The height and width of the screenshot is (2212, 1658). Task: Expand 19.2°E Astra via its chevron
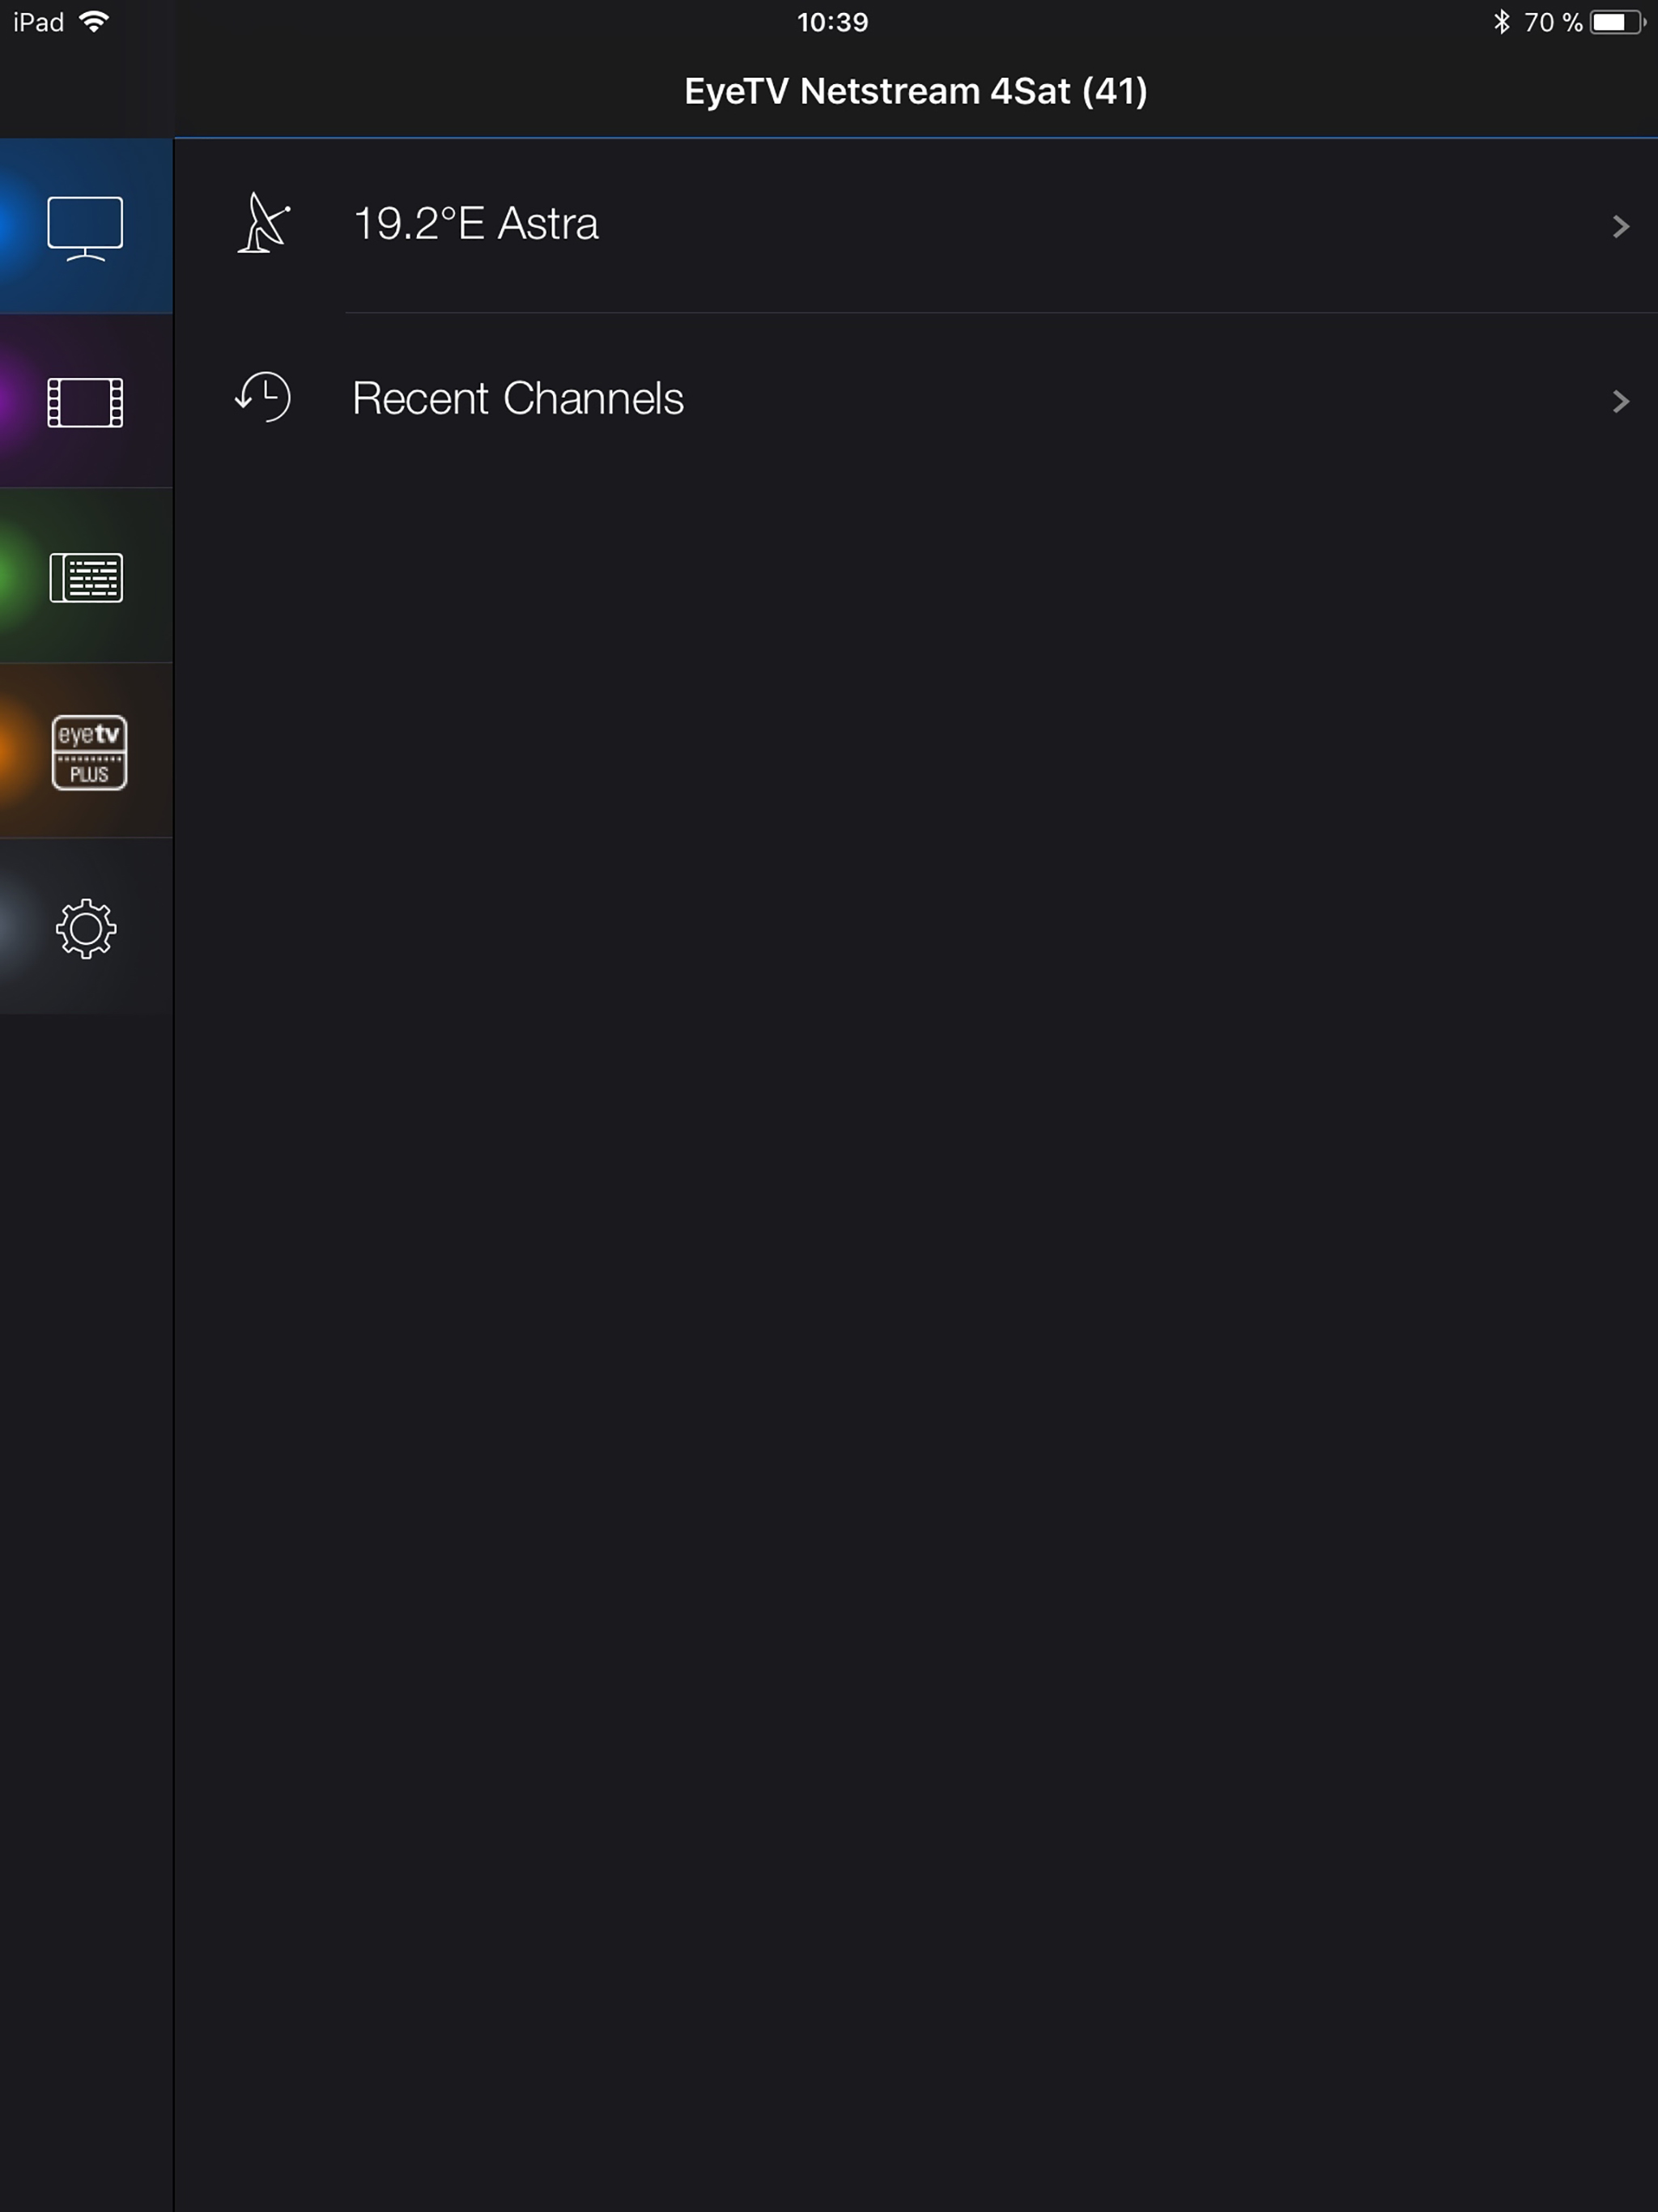pyautogui.click(x=1620, y=227)
